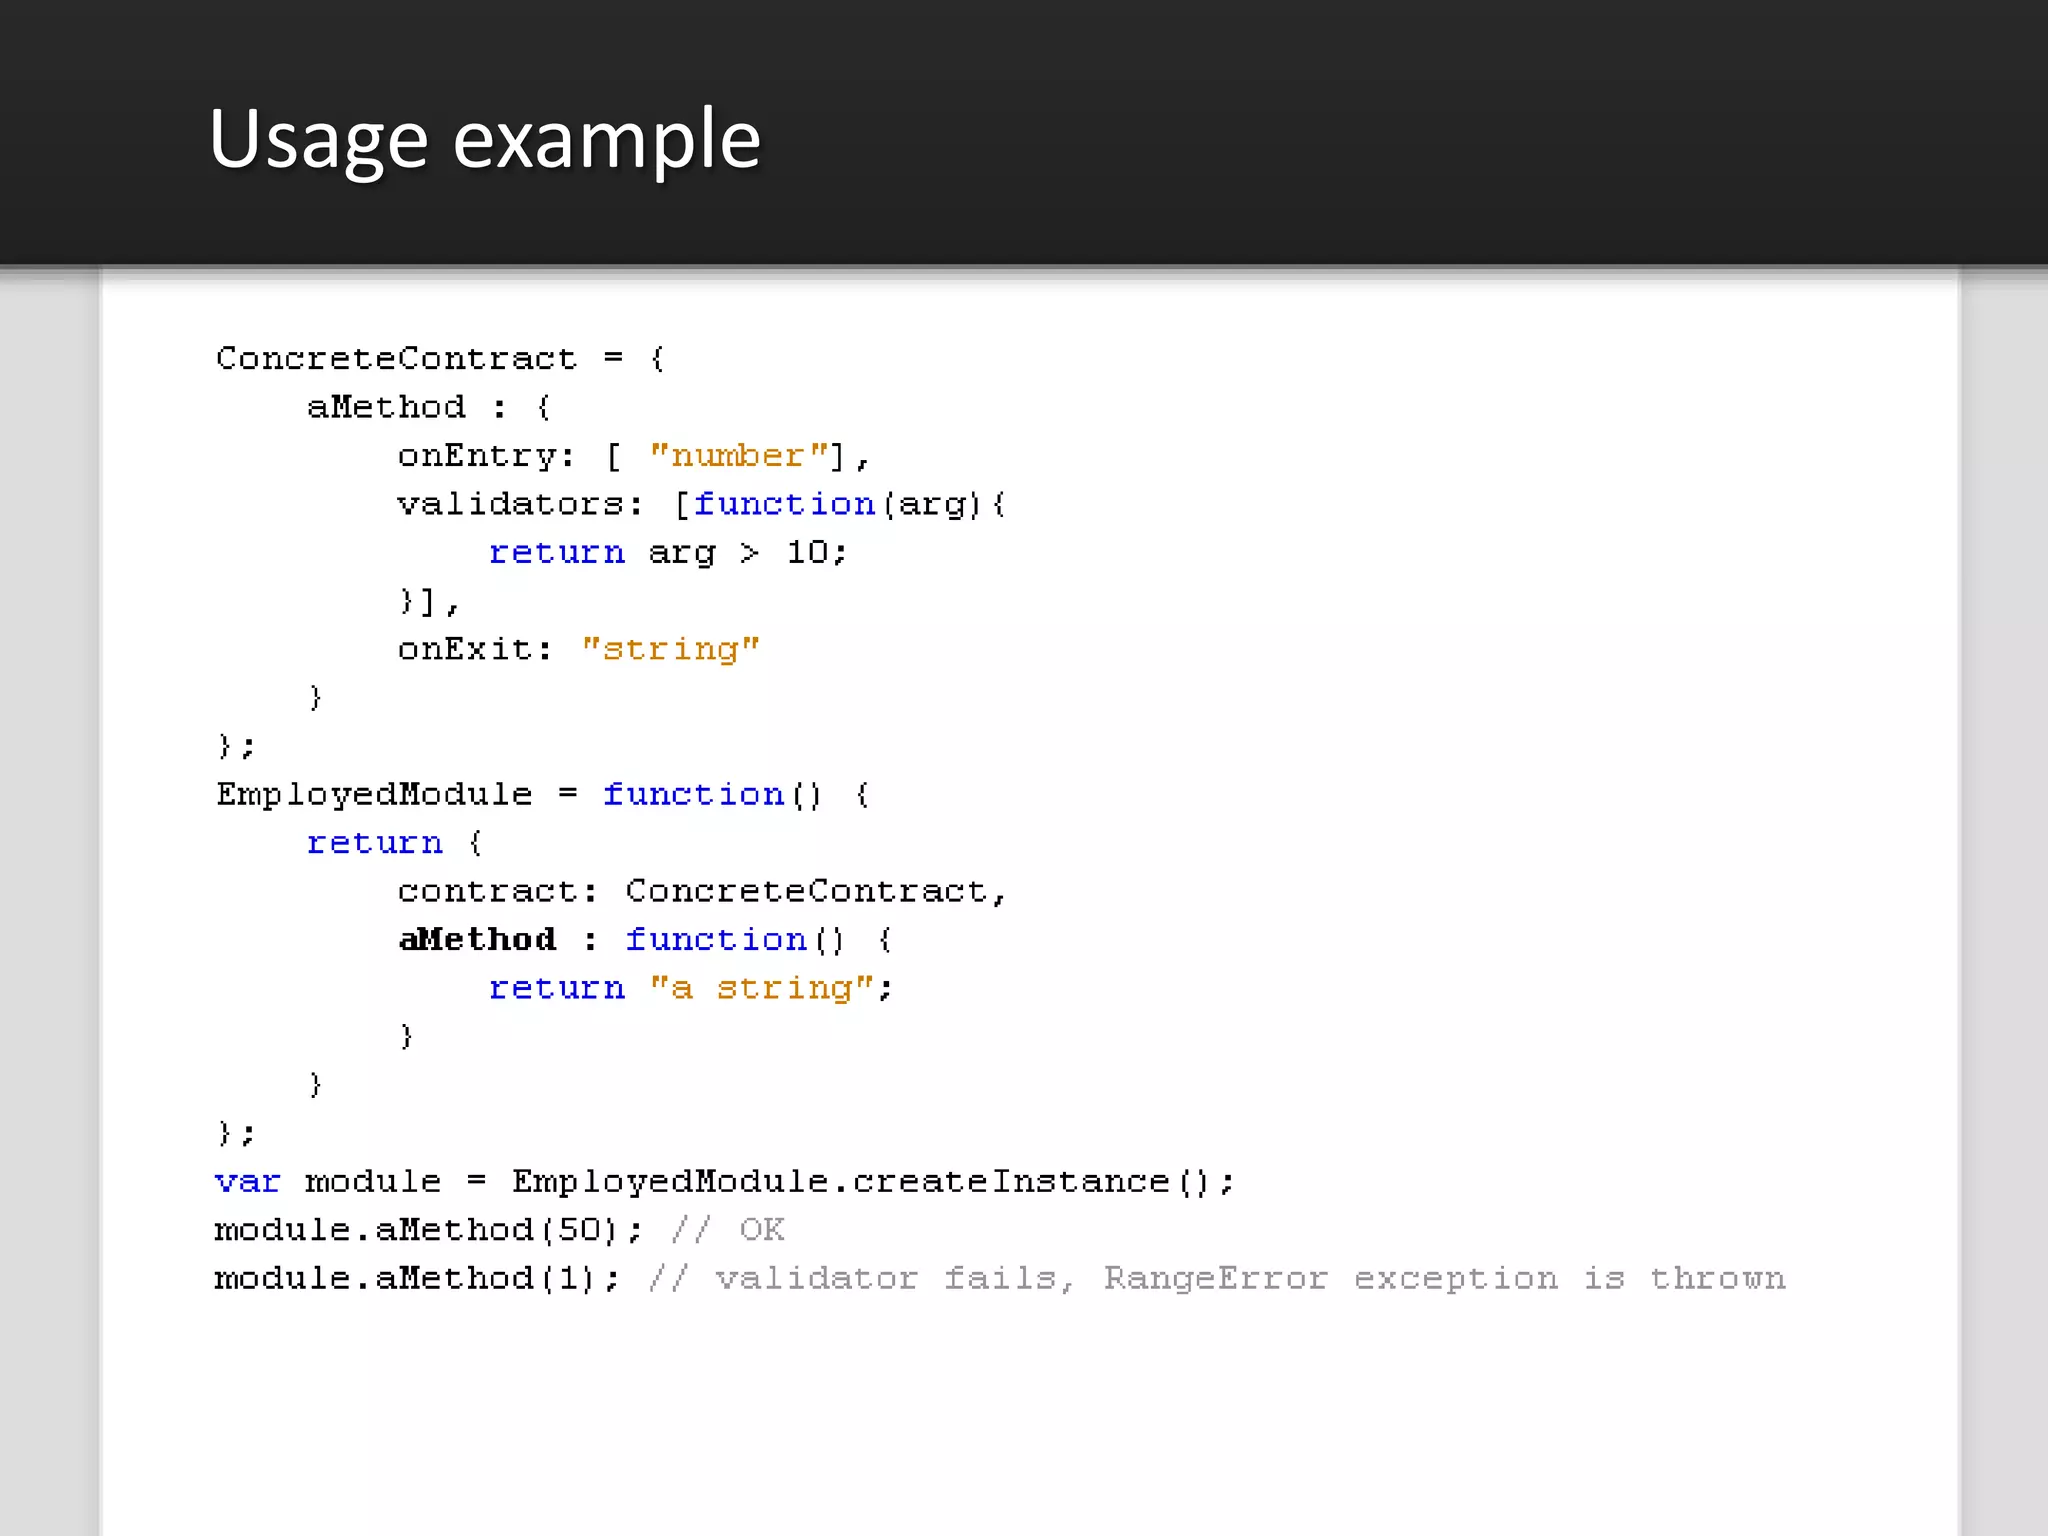Click the 'onExit: "string"' line

click(579, 649)
